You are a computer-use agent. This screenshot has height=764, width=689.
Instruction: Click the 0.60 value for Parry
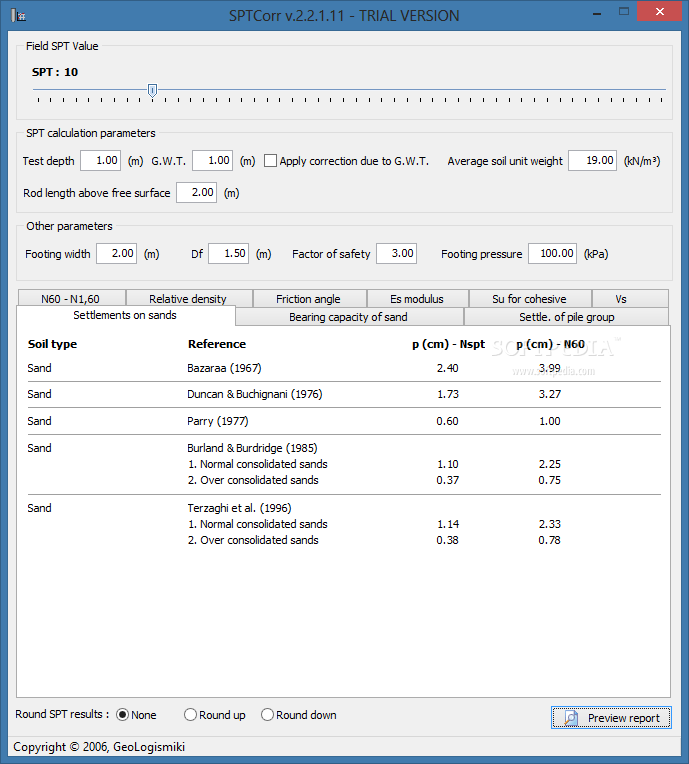pos(447,421)
